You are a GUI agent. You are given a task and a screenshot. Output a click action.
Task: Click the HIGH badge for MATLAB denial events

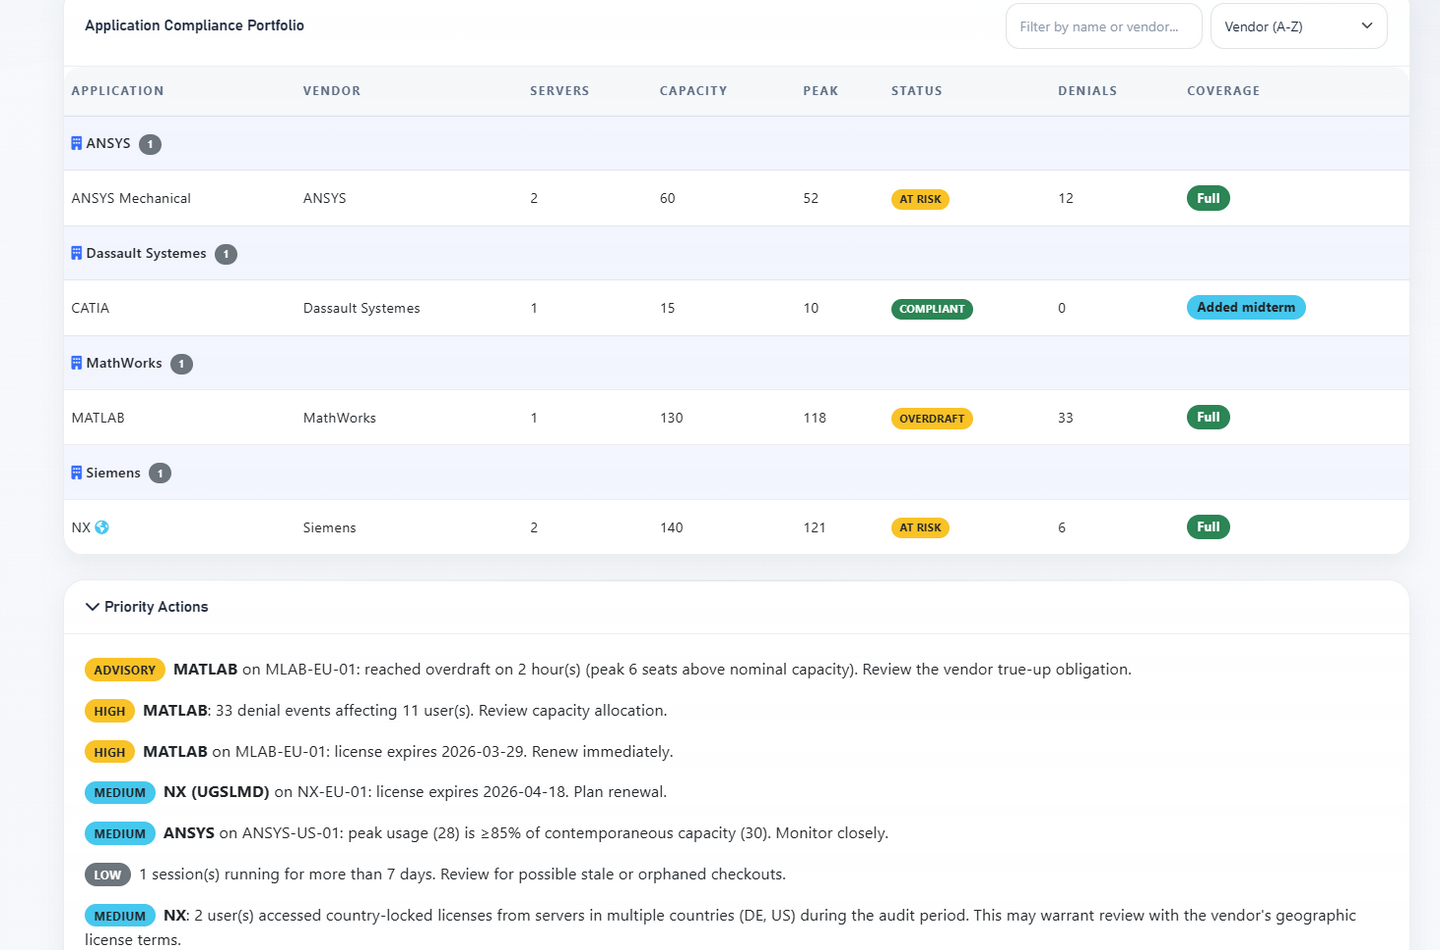[110, 711]
